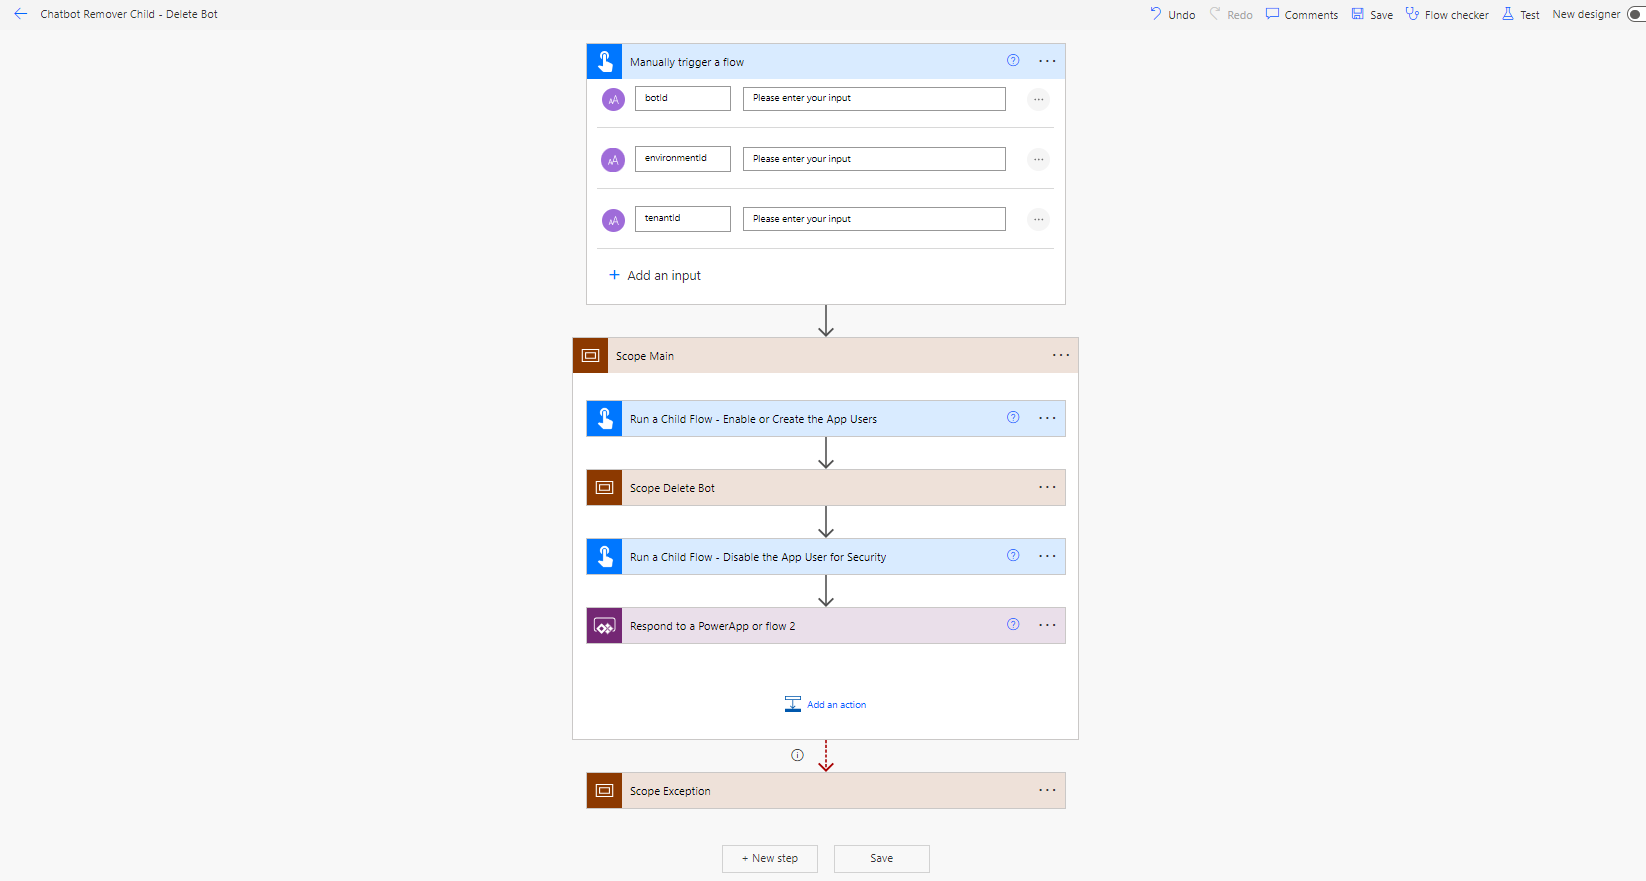The height and width of the screenshot is (881, 1646).
Task: Click the Enable or Create the App Users icon
Action: (x=604, y=418)
